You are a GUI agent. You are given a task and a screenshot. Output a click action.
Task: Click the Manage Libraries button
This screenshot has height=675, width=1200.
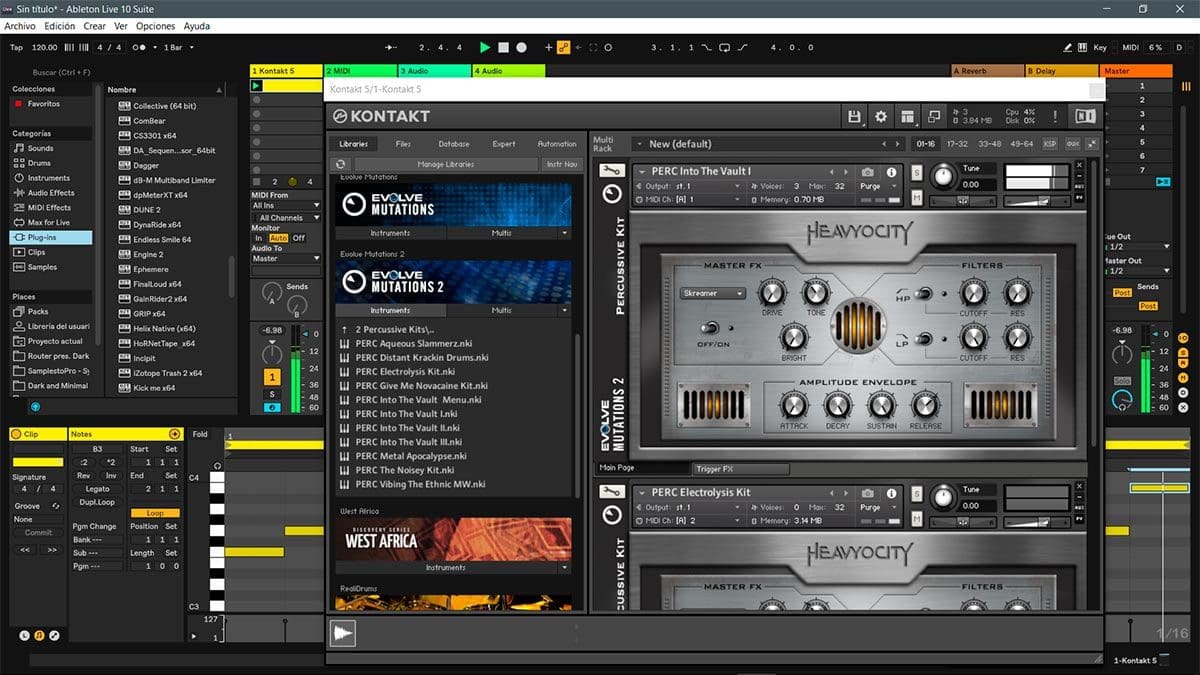(446, 164)
